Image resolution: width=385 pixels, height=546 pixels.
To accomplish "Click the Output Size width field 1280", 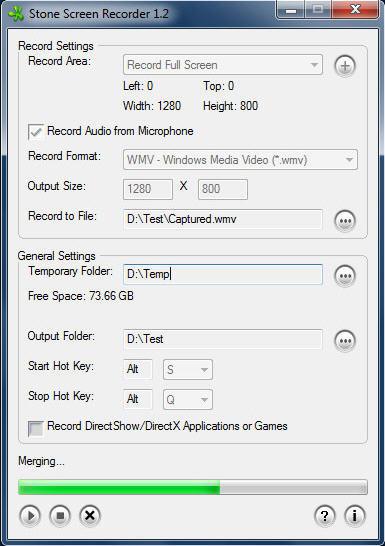I will pyautogui.click(x=148, y=189).
